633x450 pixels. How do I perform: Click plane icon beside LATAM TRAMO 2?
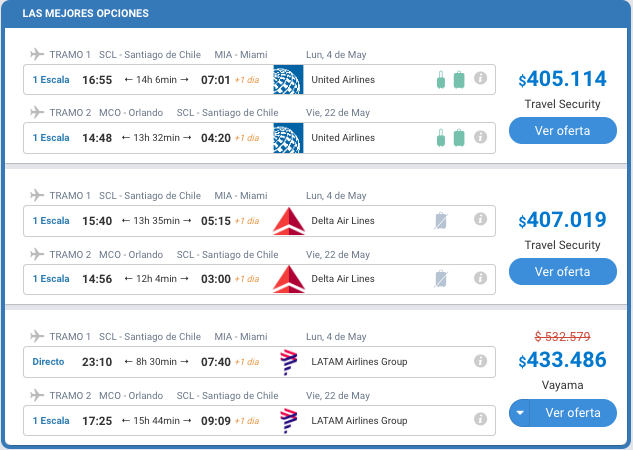[x=37, y=395]
